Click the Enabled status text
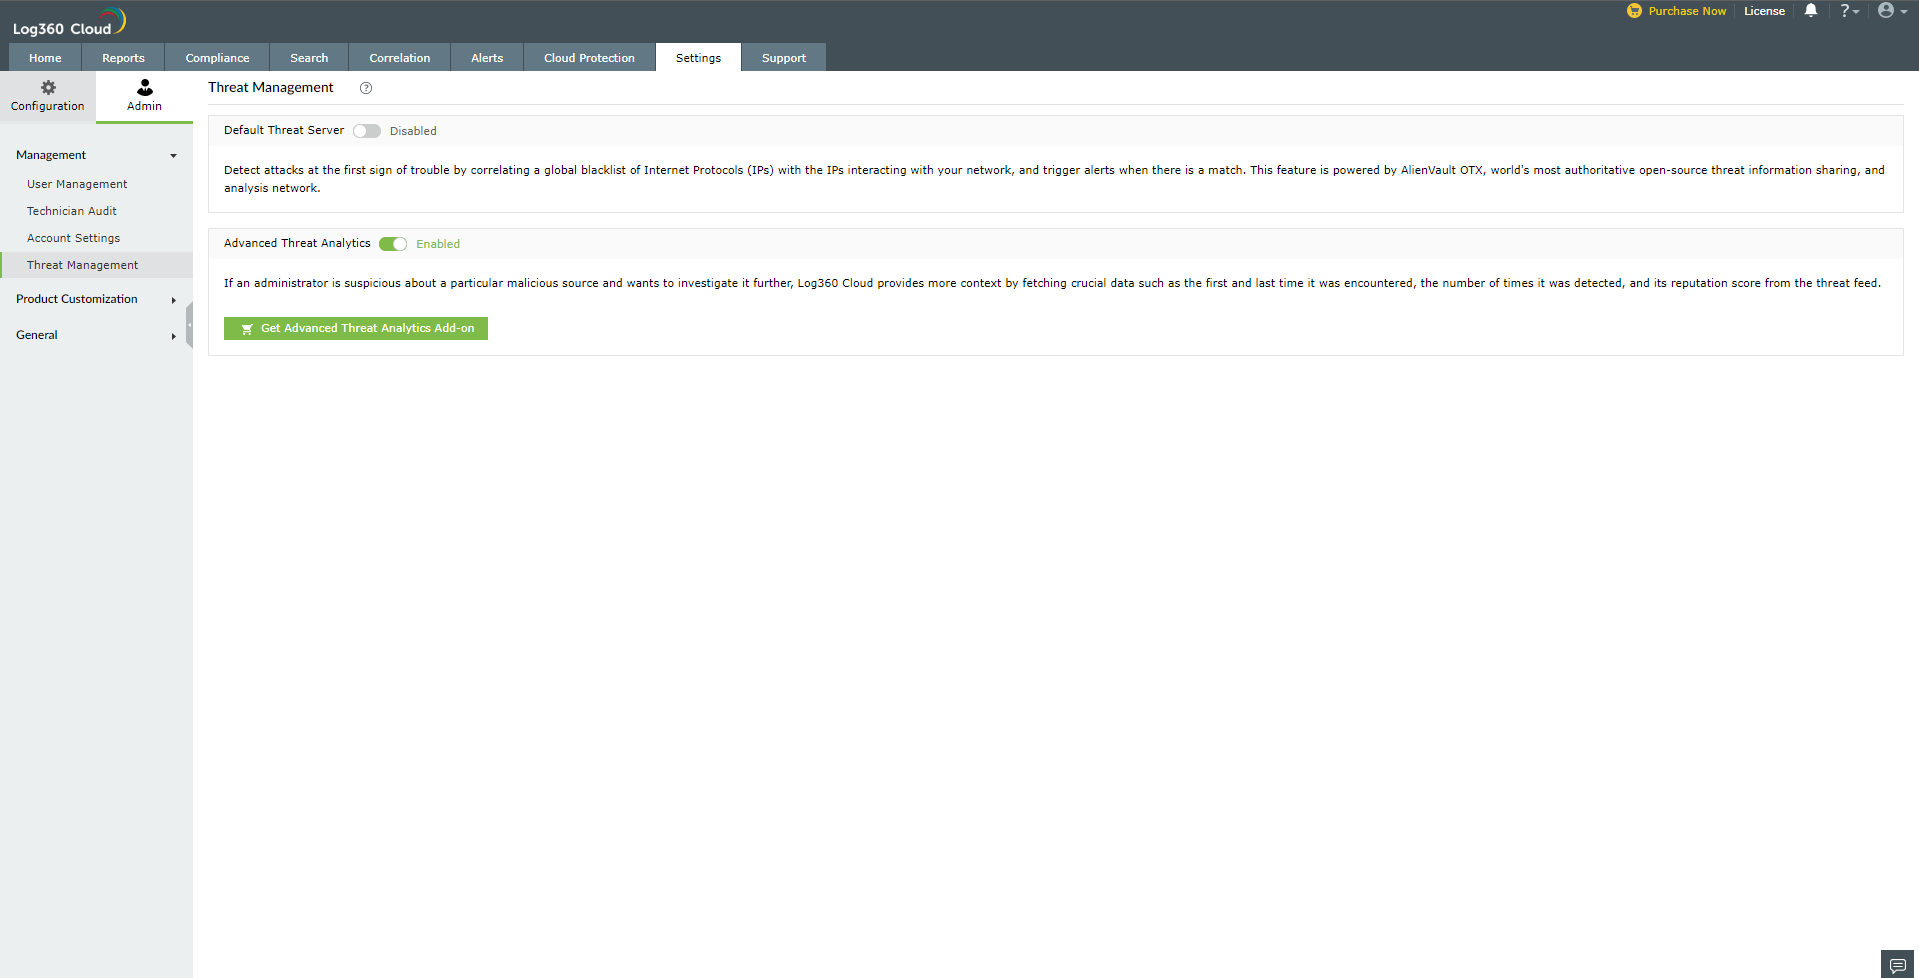Image resolution: width=1919 pixels, height=978 pixels. pyautogui.click(x=438, y=244)
